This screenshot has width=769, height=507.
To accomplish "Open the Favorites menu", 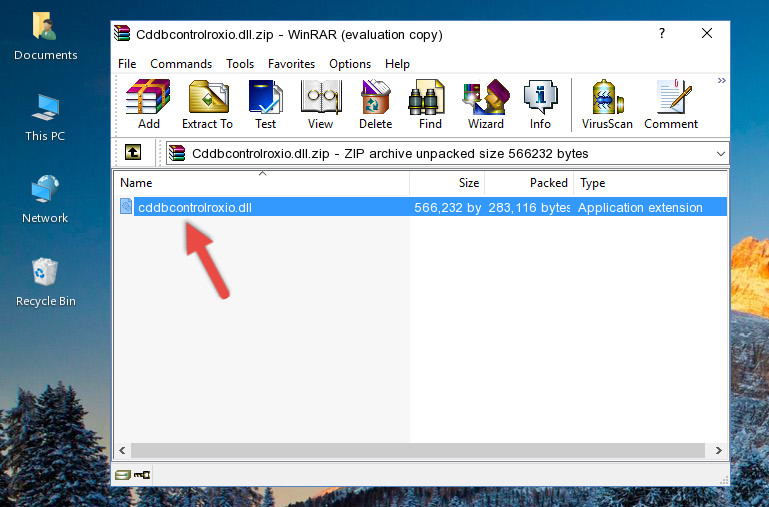I will click(x=291, y=64).
